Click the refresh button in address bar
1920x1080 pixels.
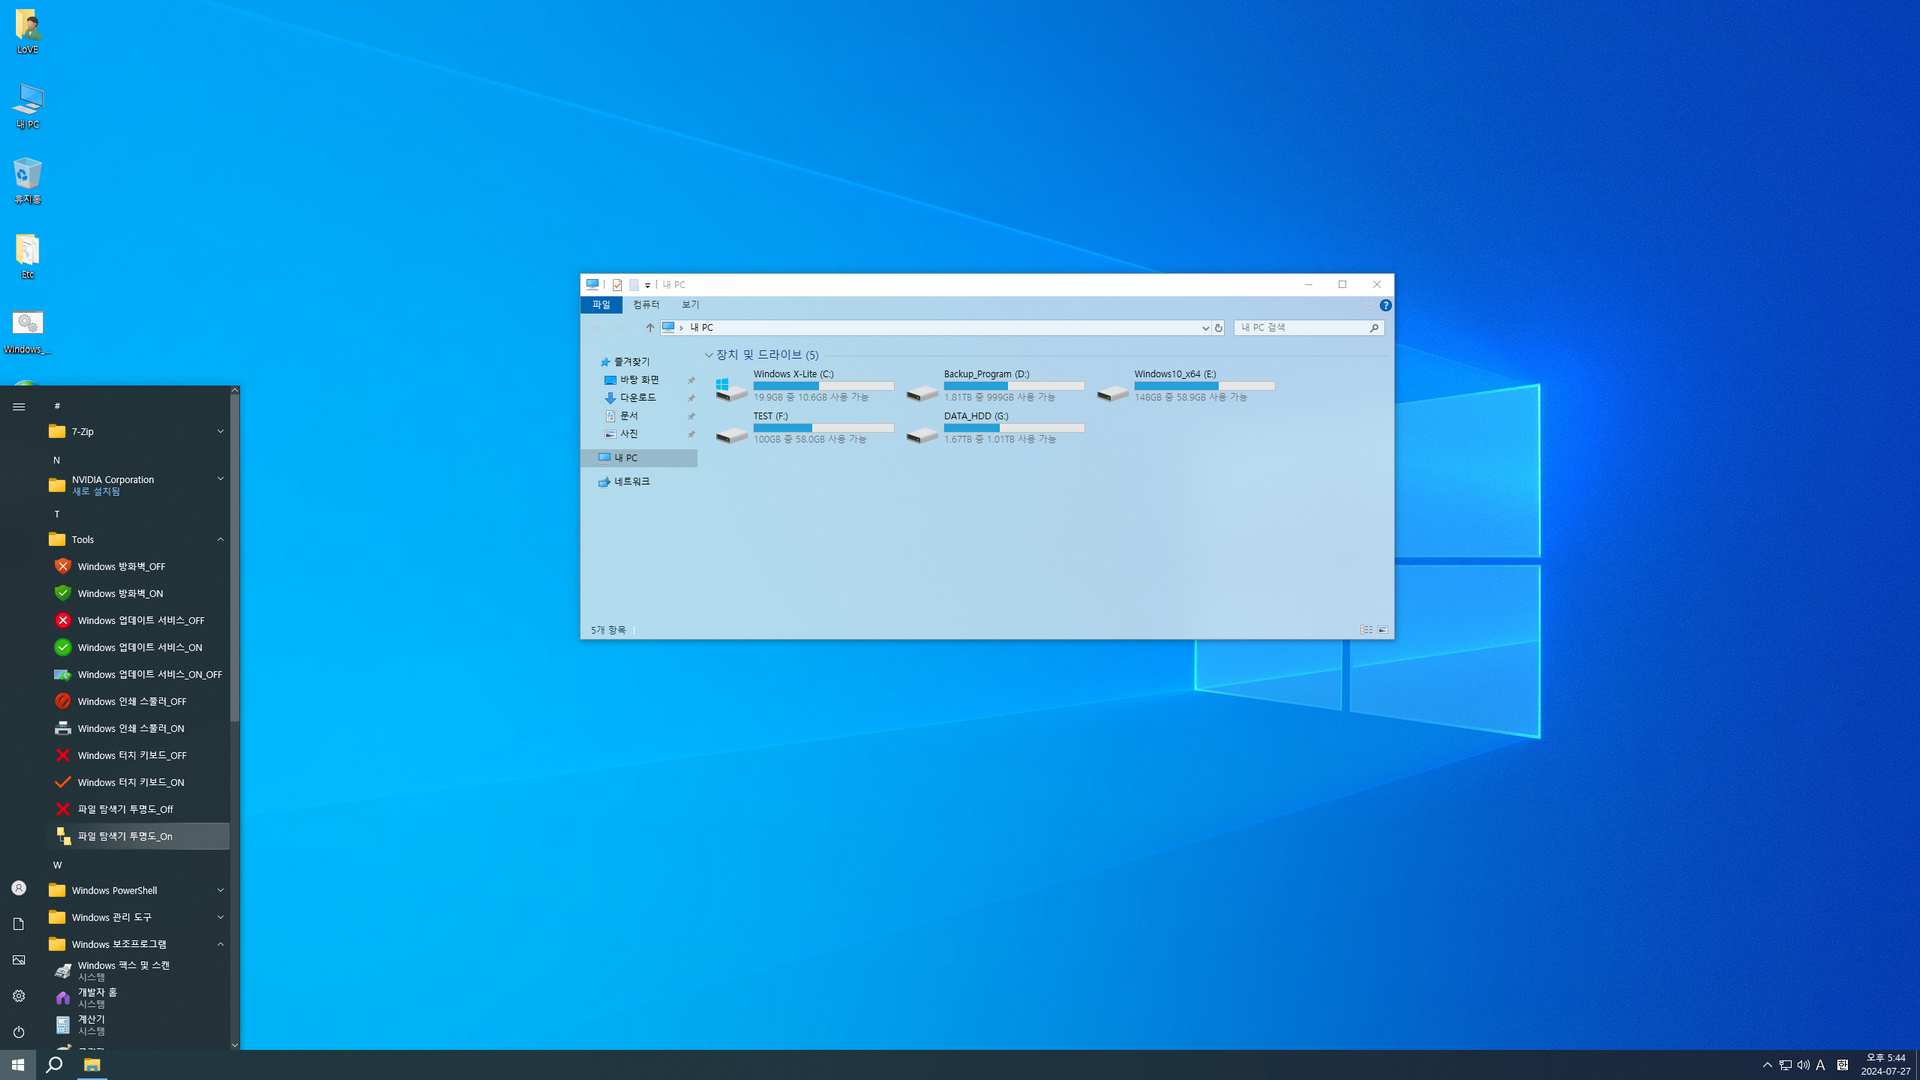[x=1218, y=328]
